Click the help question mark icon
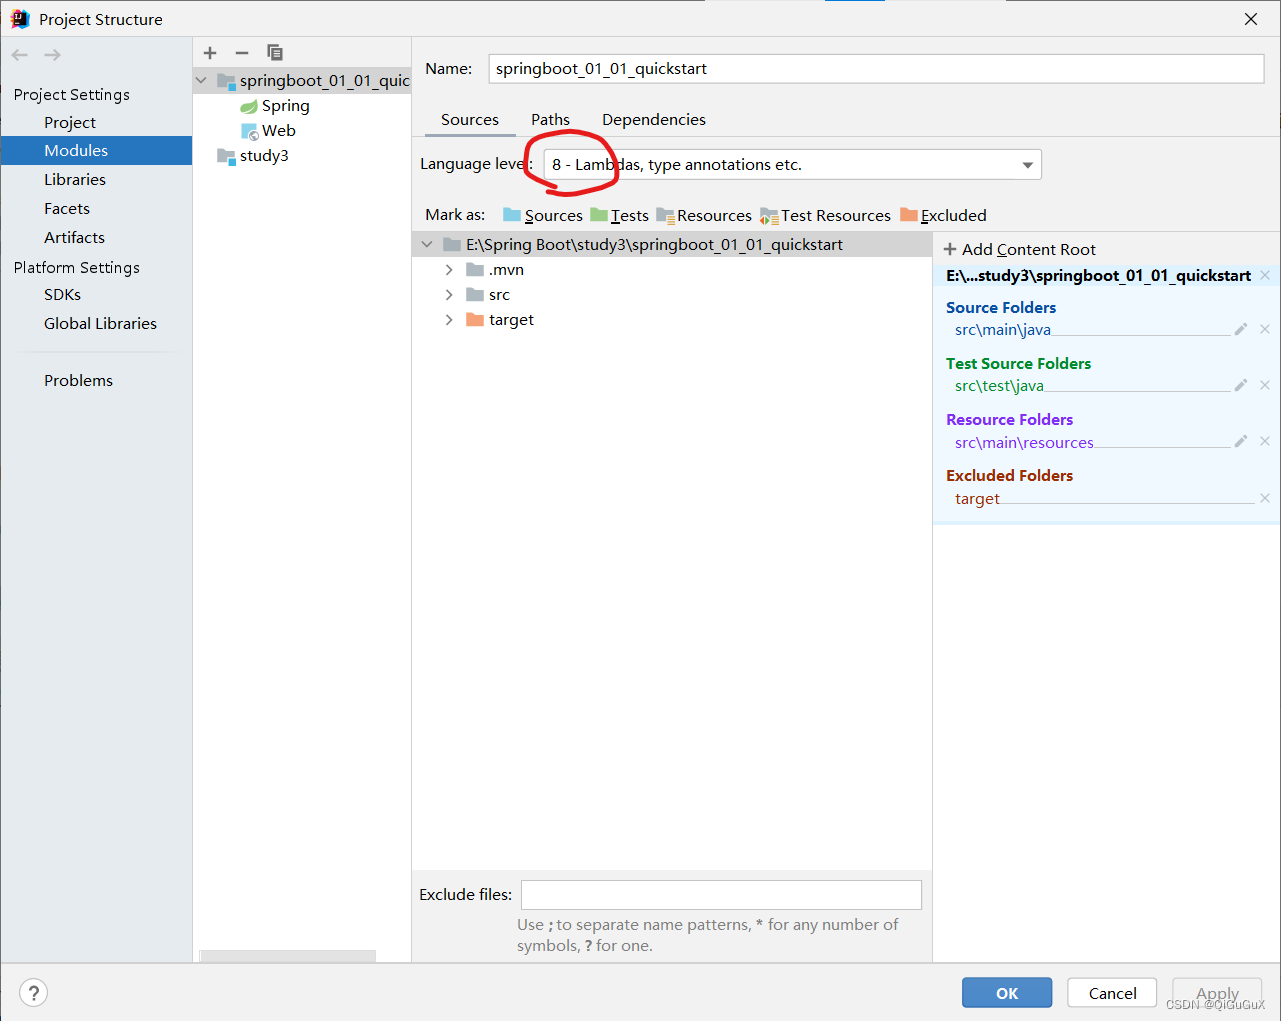 33,992
